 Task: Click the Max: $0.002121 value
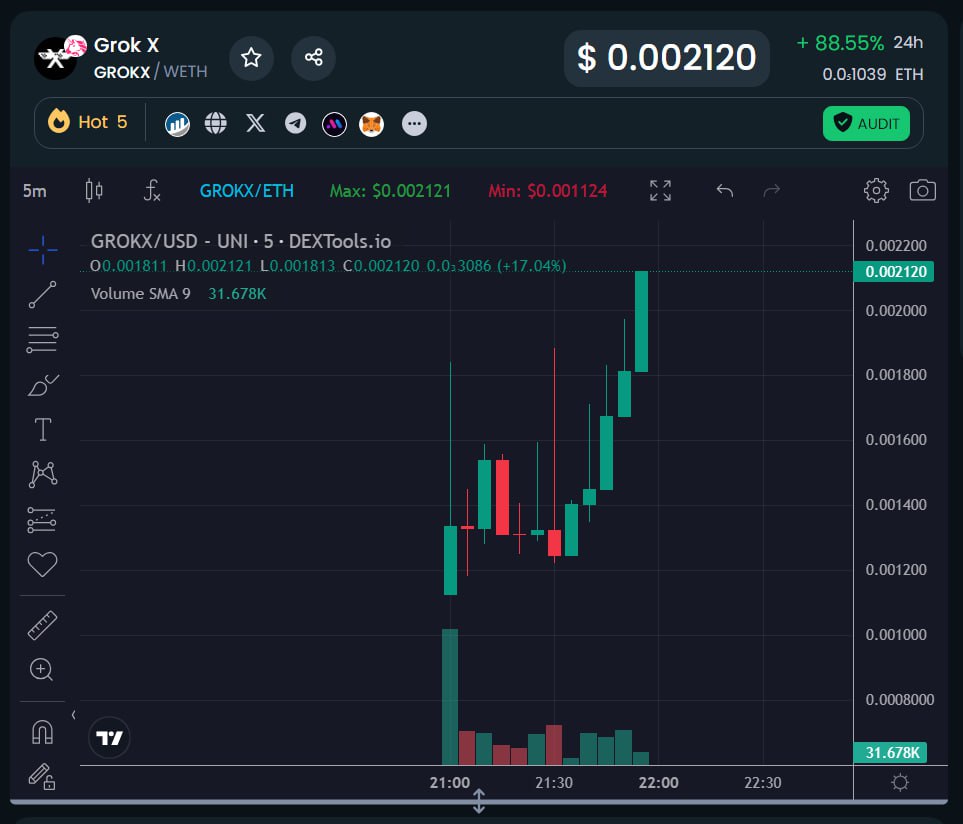click(x=390, y=191)
